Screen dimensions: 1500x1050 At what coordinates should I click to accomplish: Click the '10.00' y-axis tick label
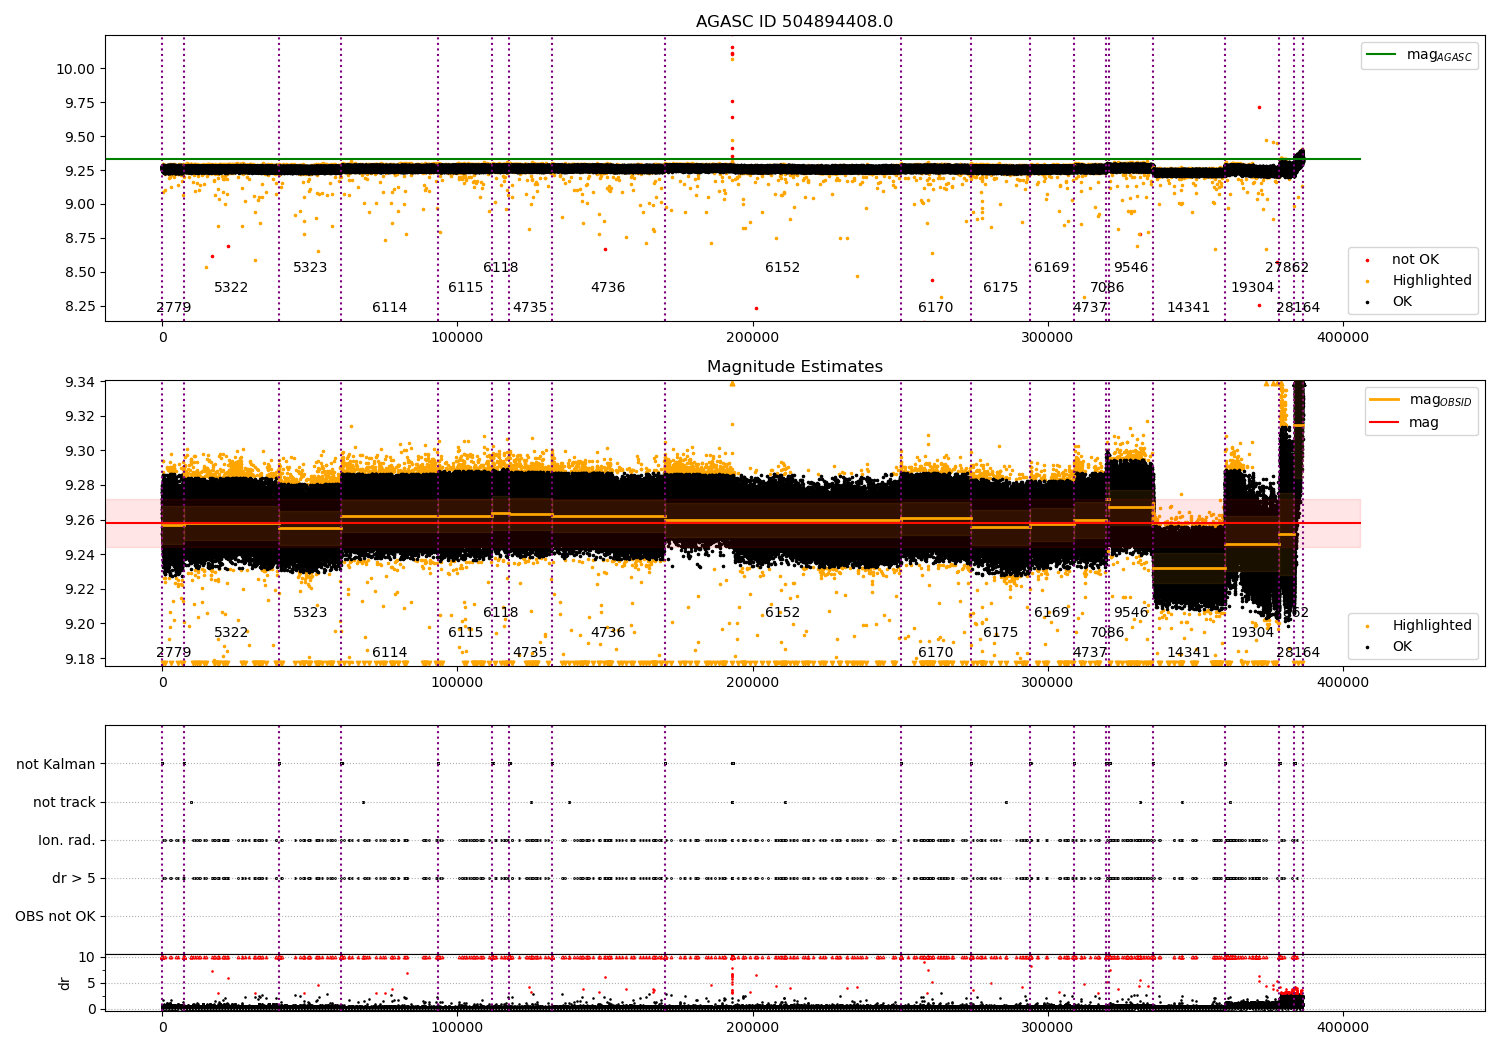point(76,69)
